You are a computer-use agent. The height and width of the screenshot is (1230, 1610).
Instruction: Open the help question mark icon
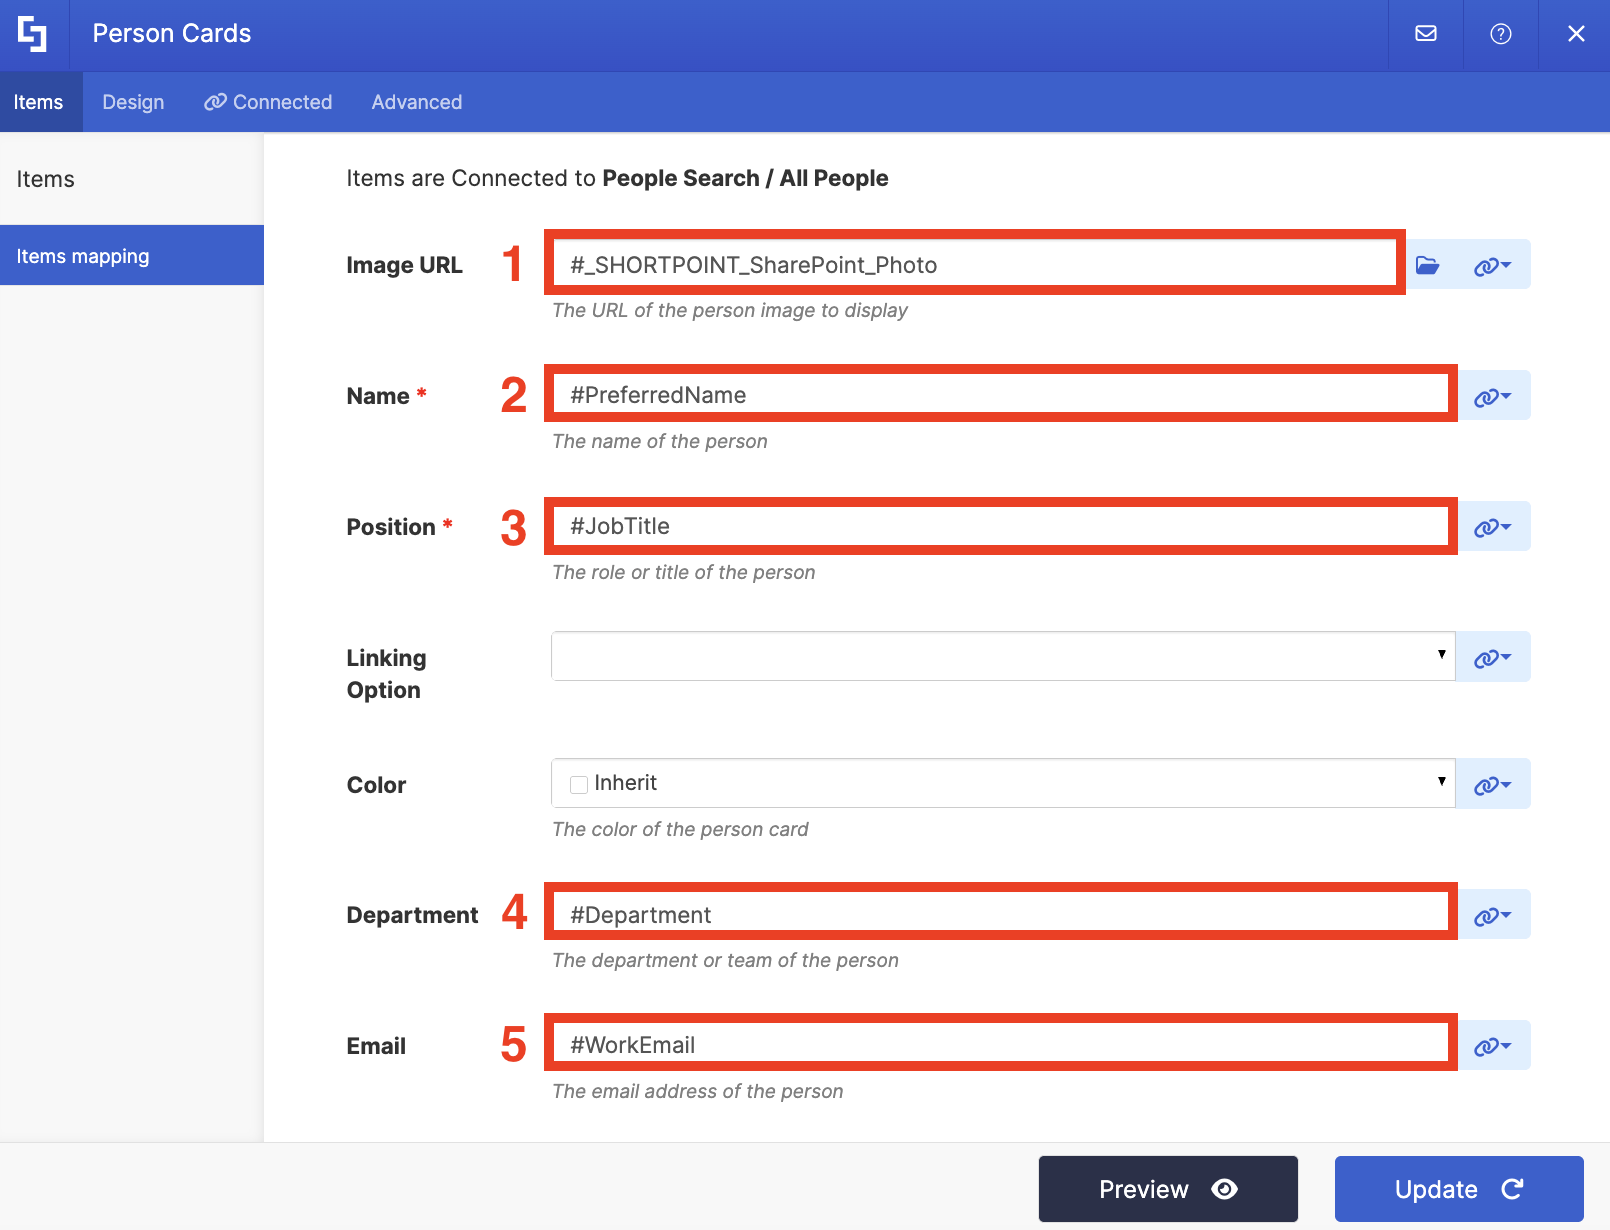[x=1501, y=34]
